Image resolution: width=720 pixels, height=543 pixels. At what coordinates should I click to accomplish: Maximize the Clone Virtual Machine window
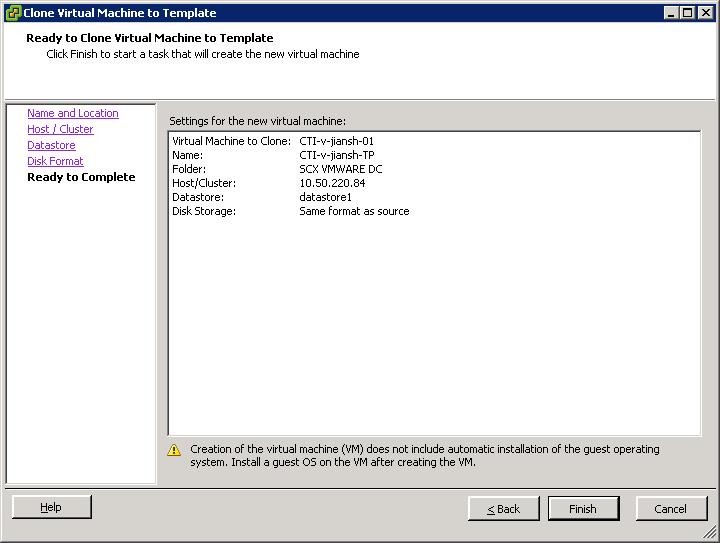click(x=687, y=13)
